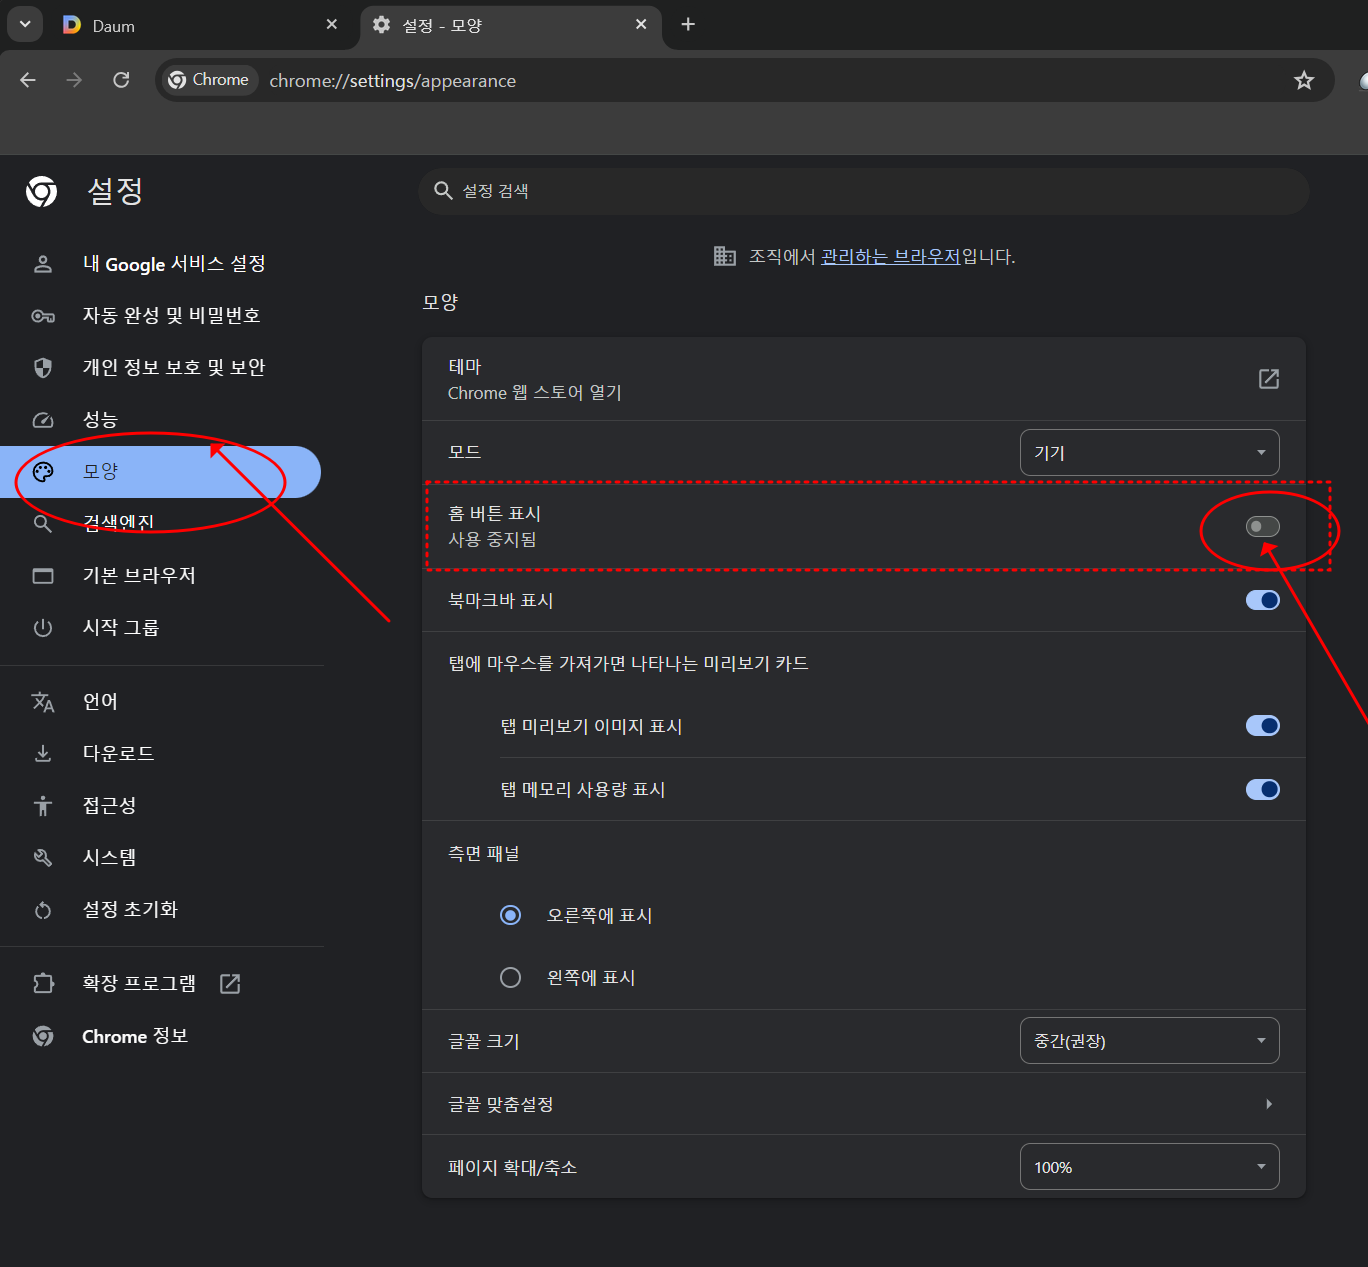Click the shield icon for 개인 정보 보호 및 보안
The image size is (1368, 1267).
point(43,368)
